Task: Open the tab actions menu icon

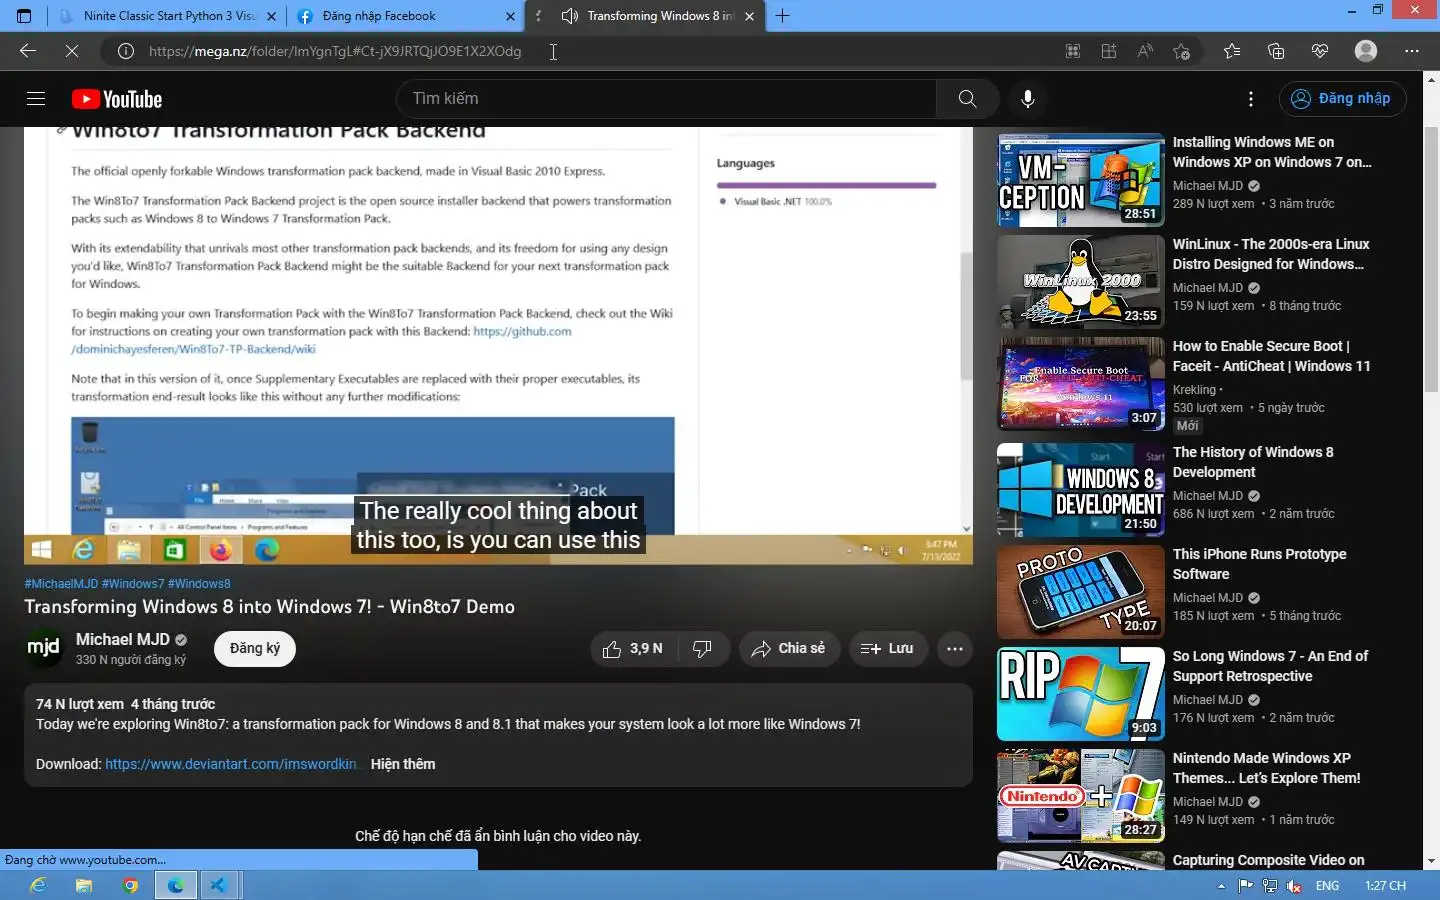Action: (x=24, y=16)
